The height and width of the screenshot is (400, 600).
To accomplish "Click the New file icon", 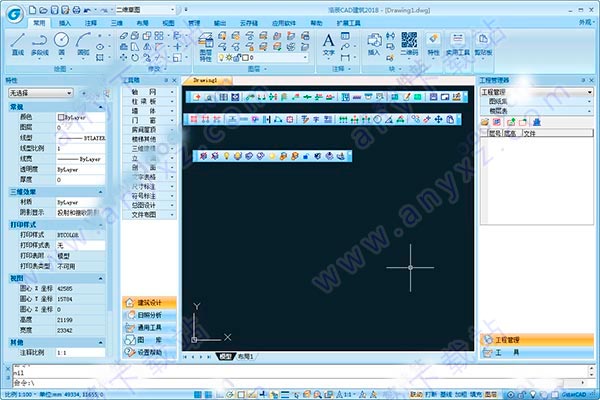I will coord(33,10).
